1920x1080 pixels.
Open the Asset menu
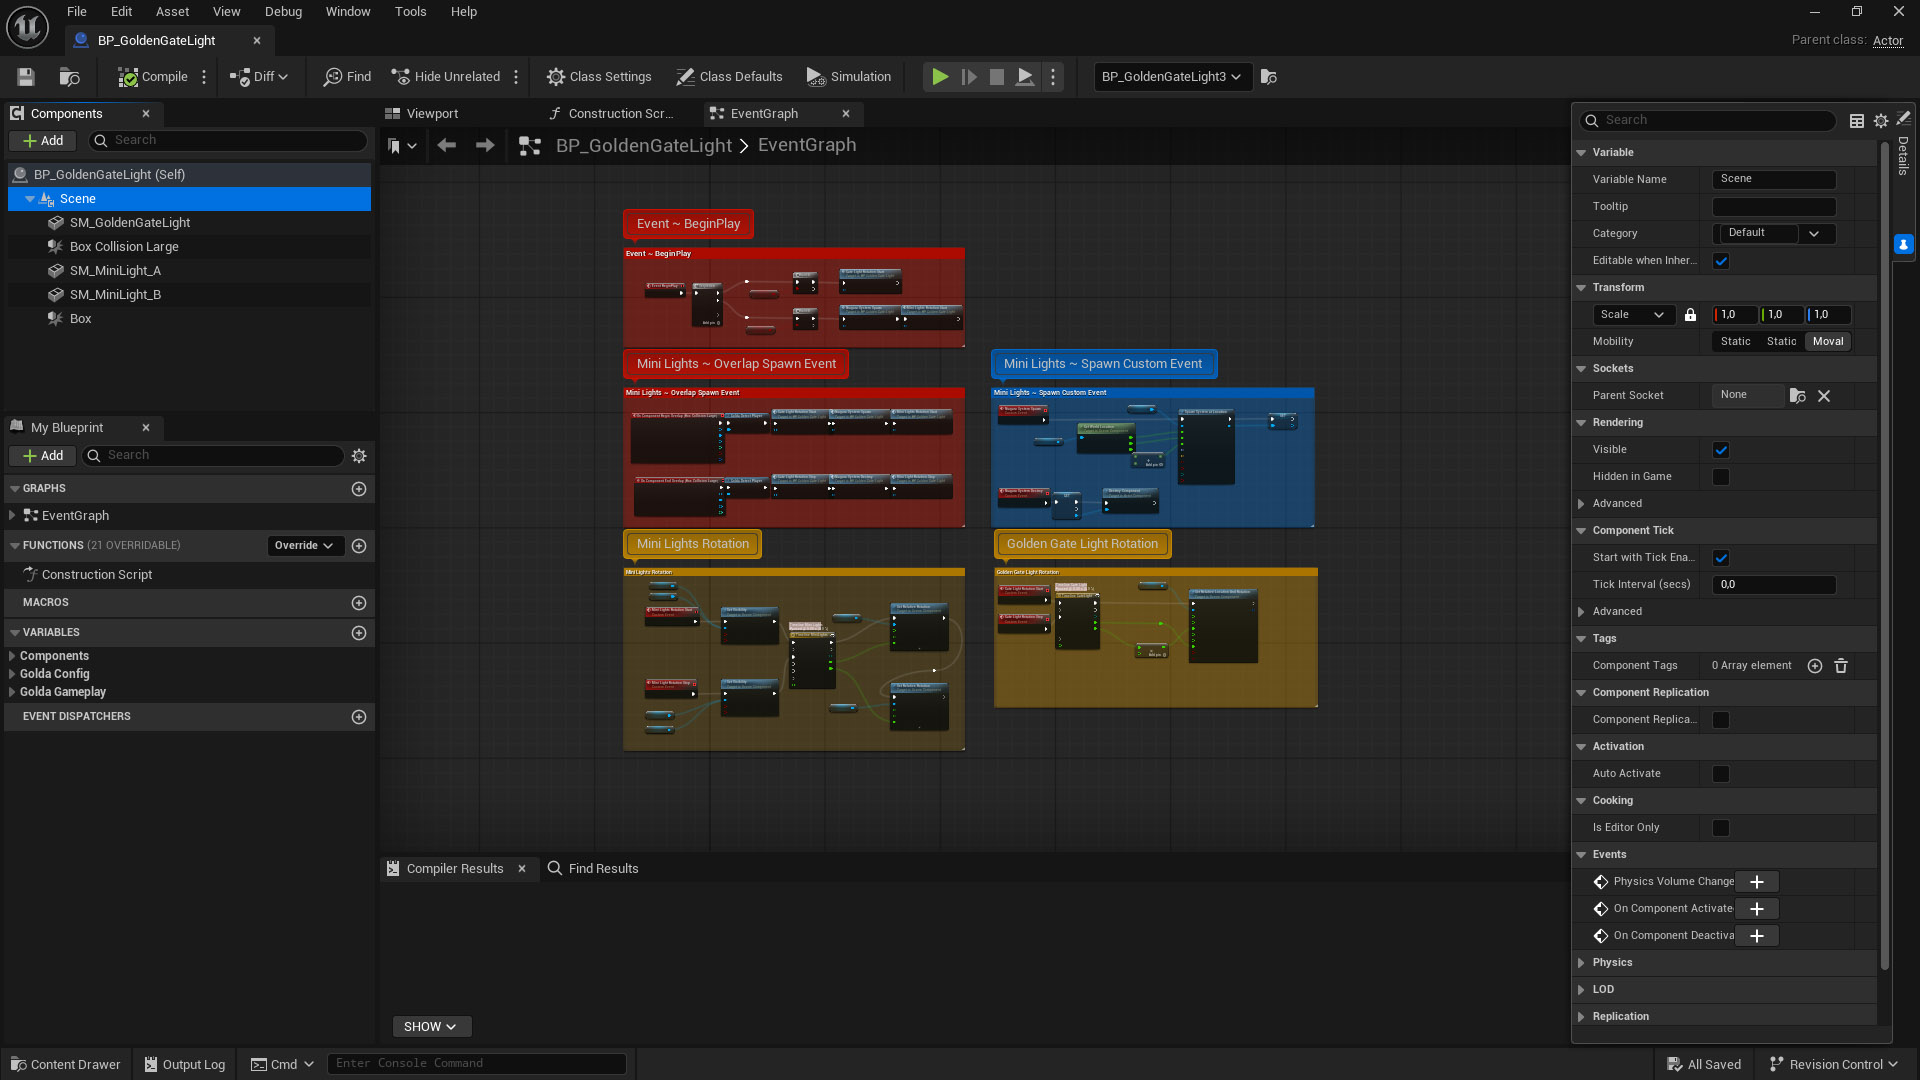click(172, 12)
